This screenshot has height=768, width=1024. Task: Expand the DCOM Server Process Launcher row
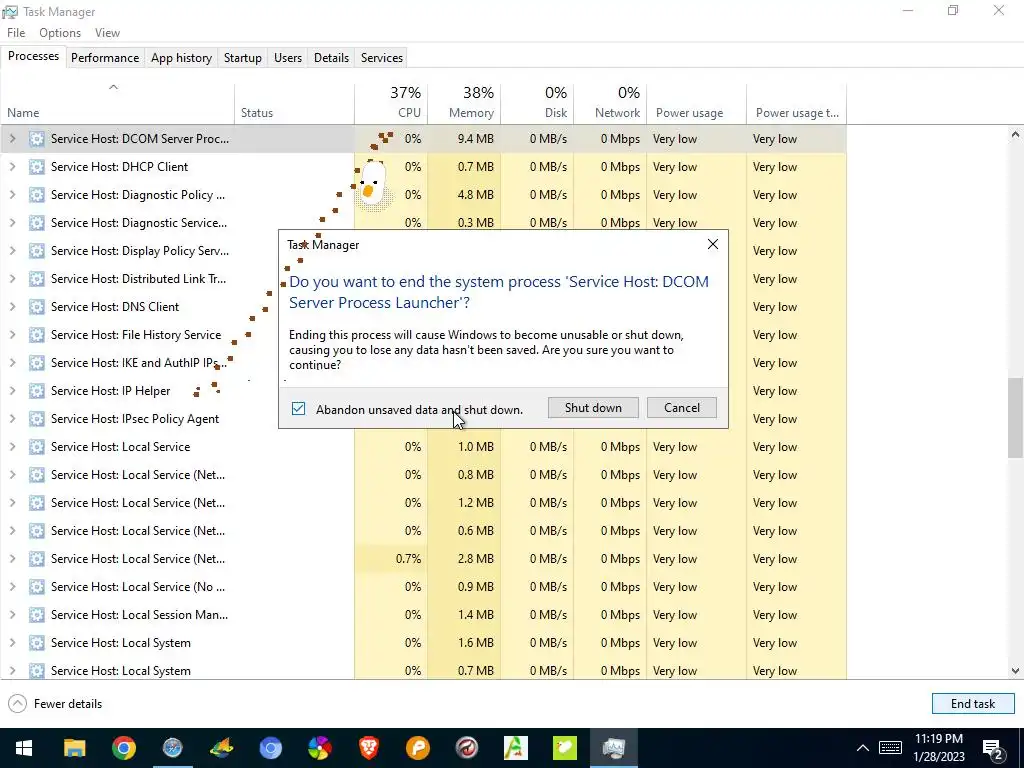pos(12,138)
